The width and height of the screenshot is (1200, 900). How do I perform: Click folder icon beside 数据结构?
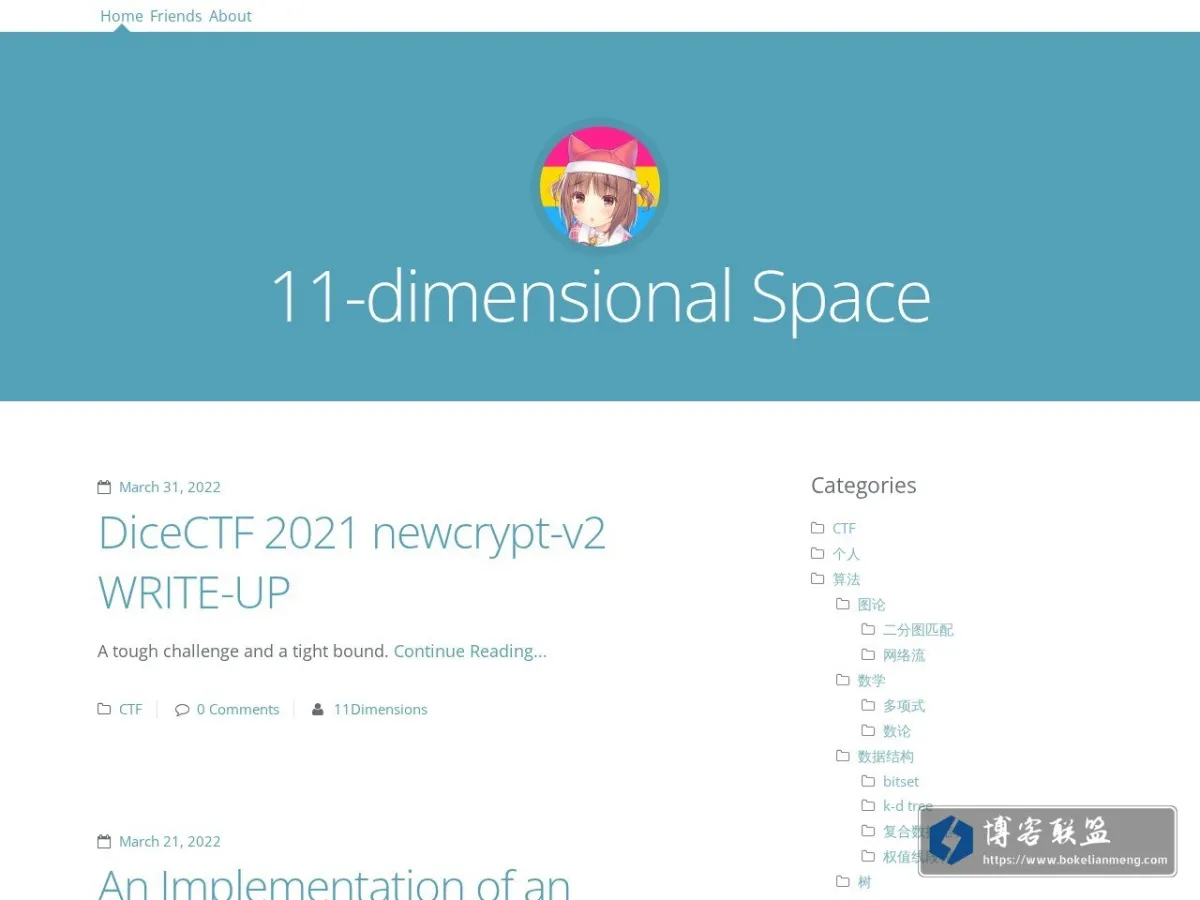[843, 756]
